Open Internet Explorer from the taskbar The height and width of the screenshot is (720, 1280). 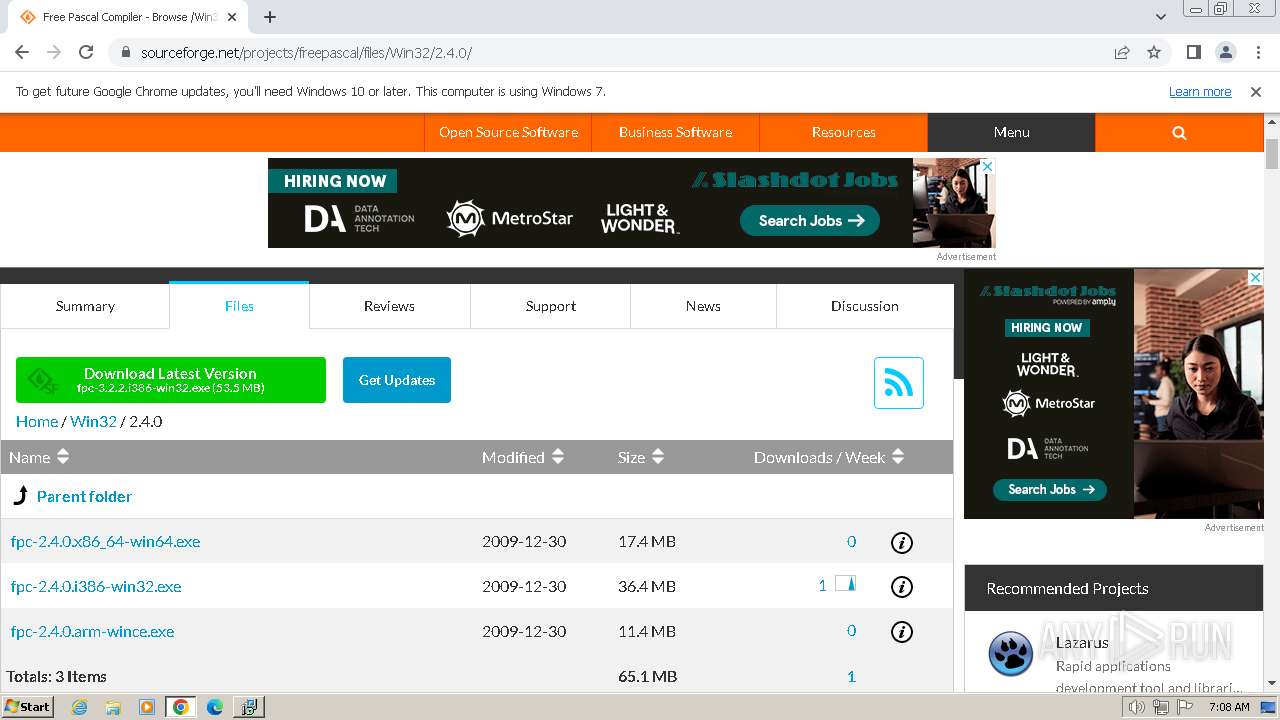80,707
